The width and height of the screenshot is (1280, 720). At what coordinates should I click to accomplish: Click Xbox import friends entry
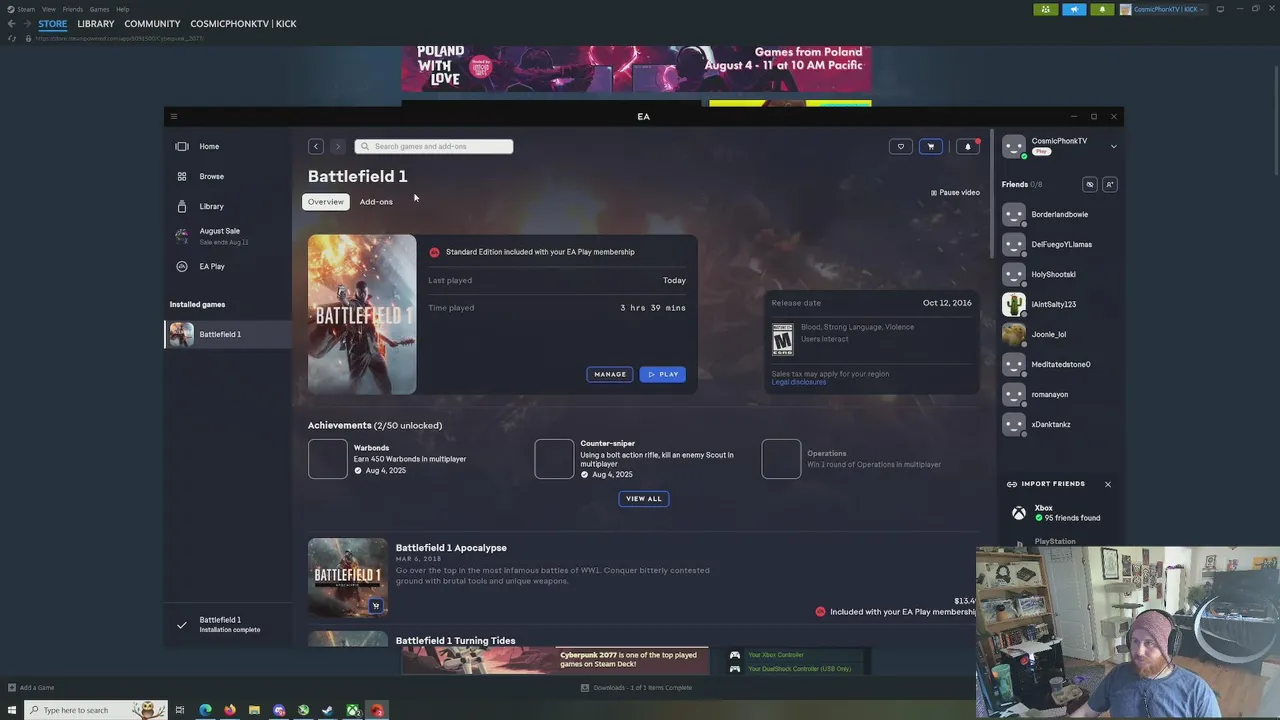[x=1059, y=513]
